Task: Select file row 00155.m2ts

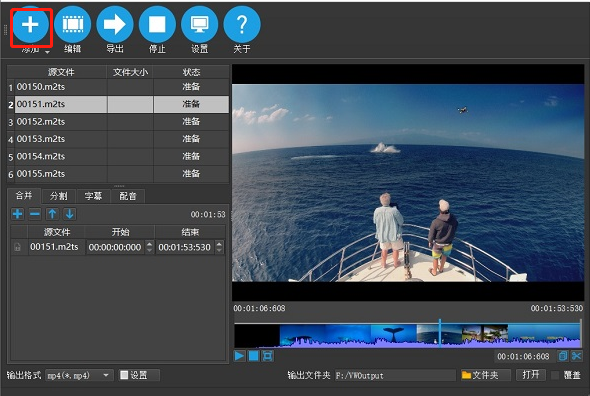Action: point(118,174)
